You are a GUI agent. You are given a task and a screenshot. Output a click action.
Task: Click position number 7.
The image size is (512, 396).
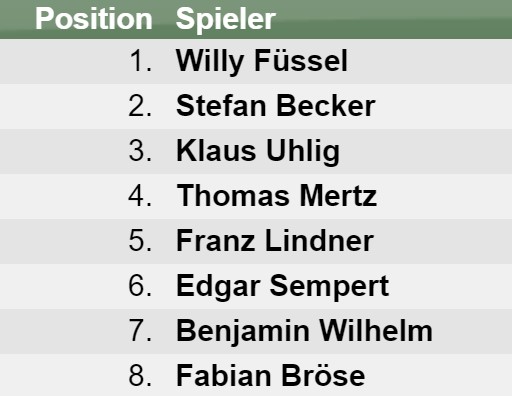(140, 331)
